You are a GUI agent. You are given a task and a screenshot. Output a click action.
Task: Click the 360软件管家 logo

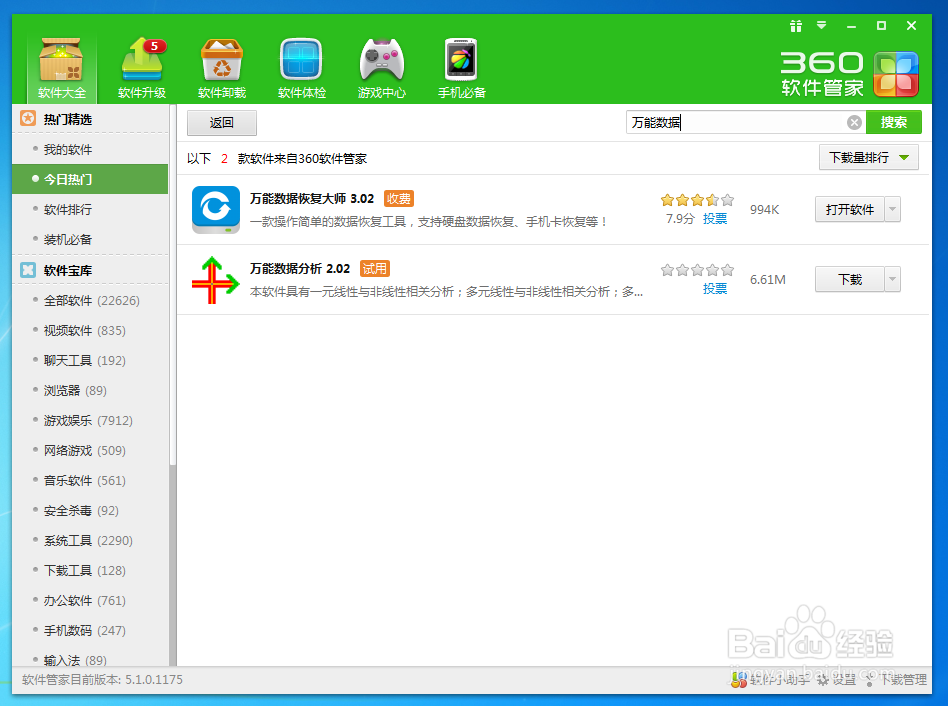(x=849, y=74)
